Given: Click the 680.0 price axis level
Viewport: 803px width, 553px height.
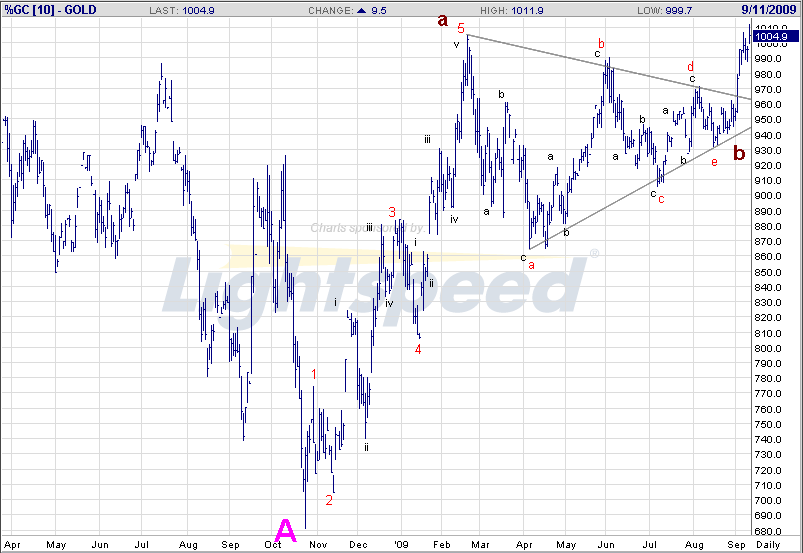Looking at the screenshot, I should [770, 531].
